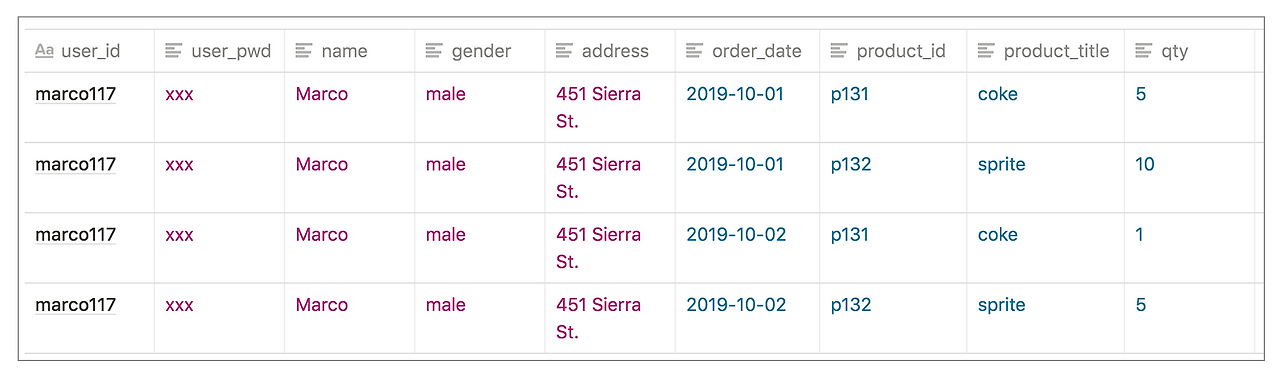Click the text icon beside user_pwd header
The height and width of the screenshot is (380, 1280).
pyautogui.click(x=174, y=51)
